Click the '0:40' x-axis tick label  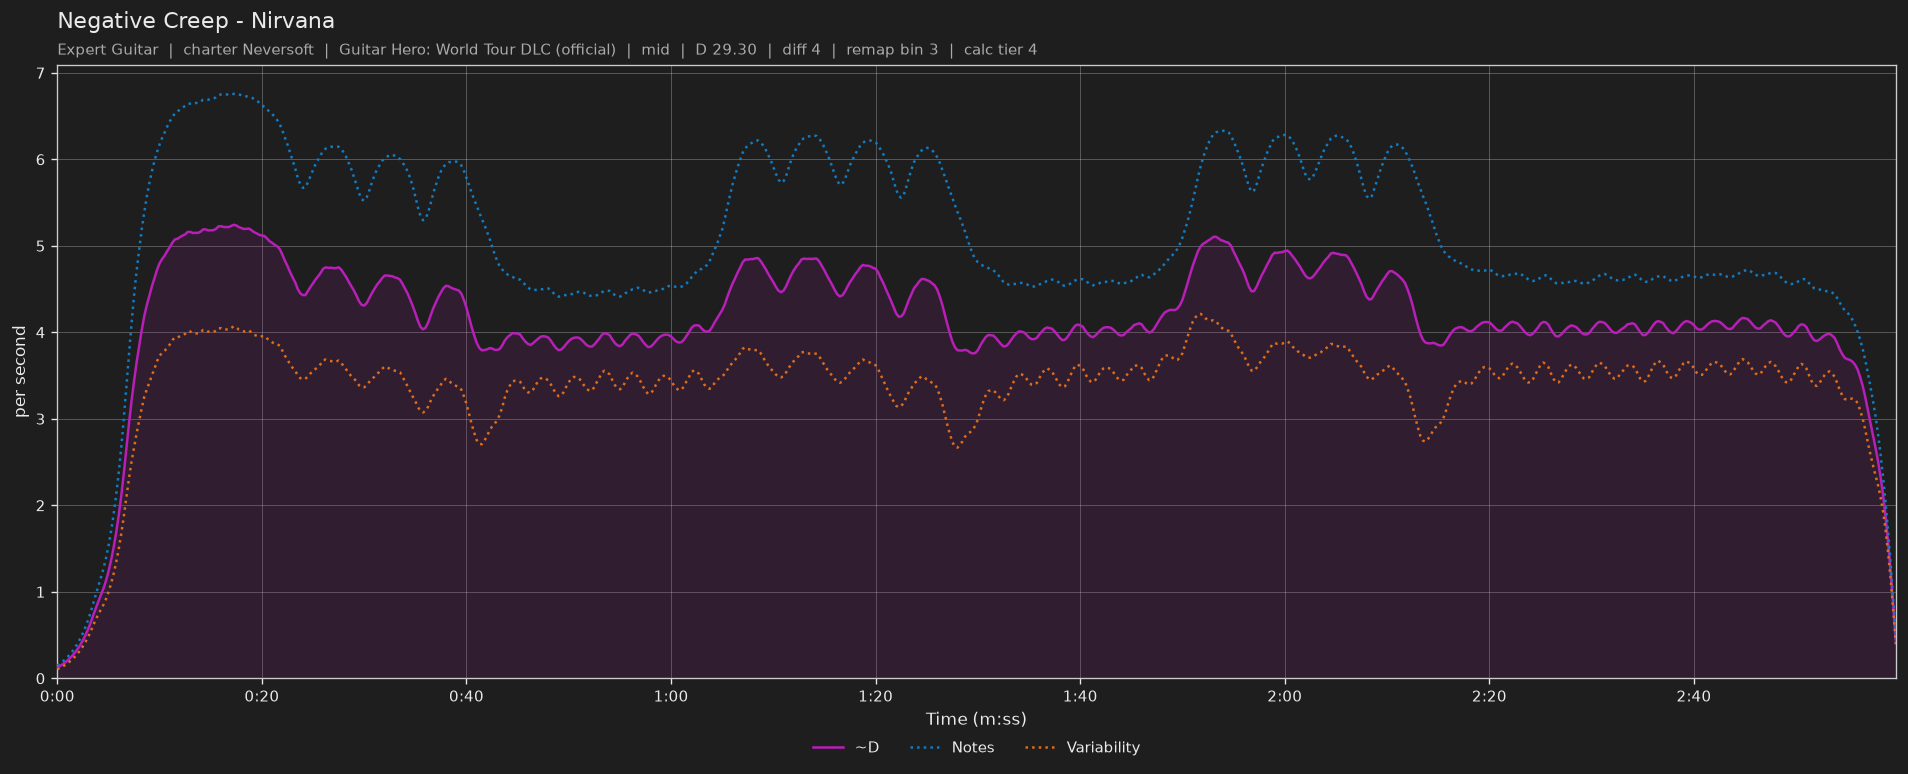466,696
